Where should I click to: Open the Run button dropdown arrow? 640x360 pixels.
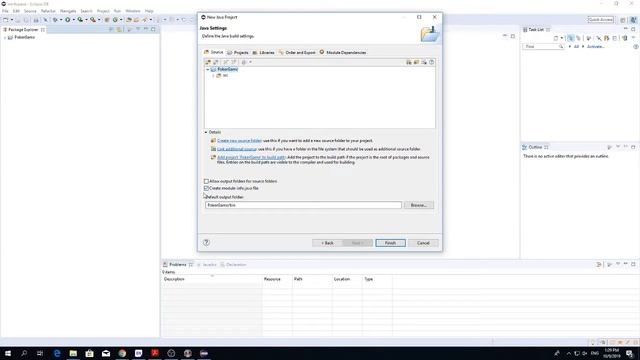coord(73,20)
